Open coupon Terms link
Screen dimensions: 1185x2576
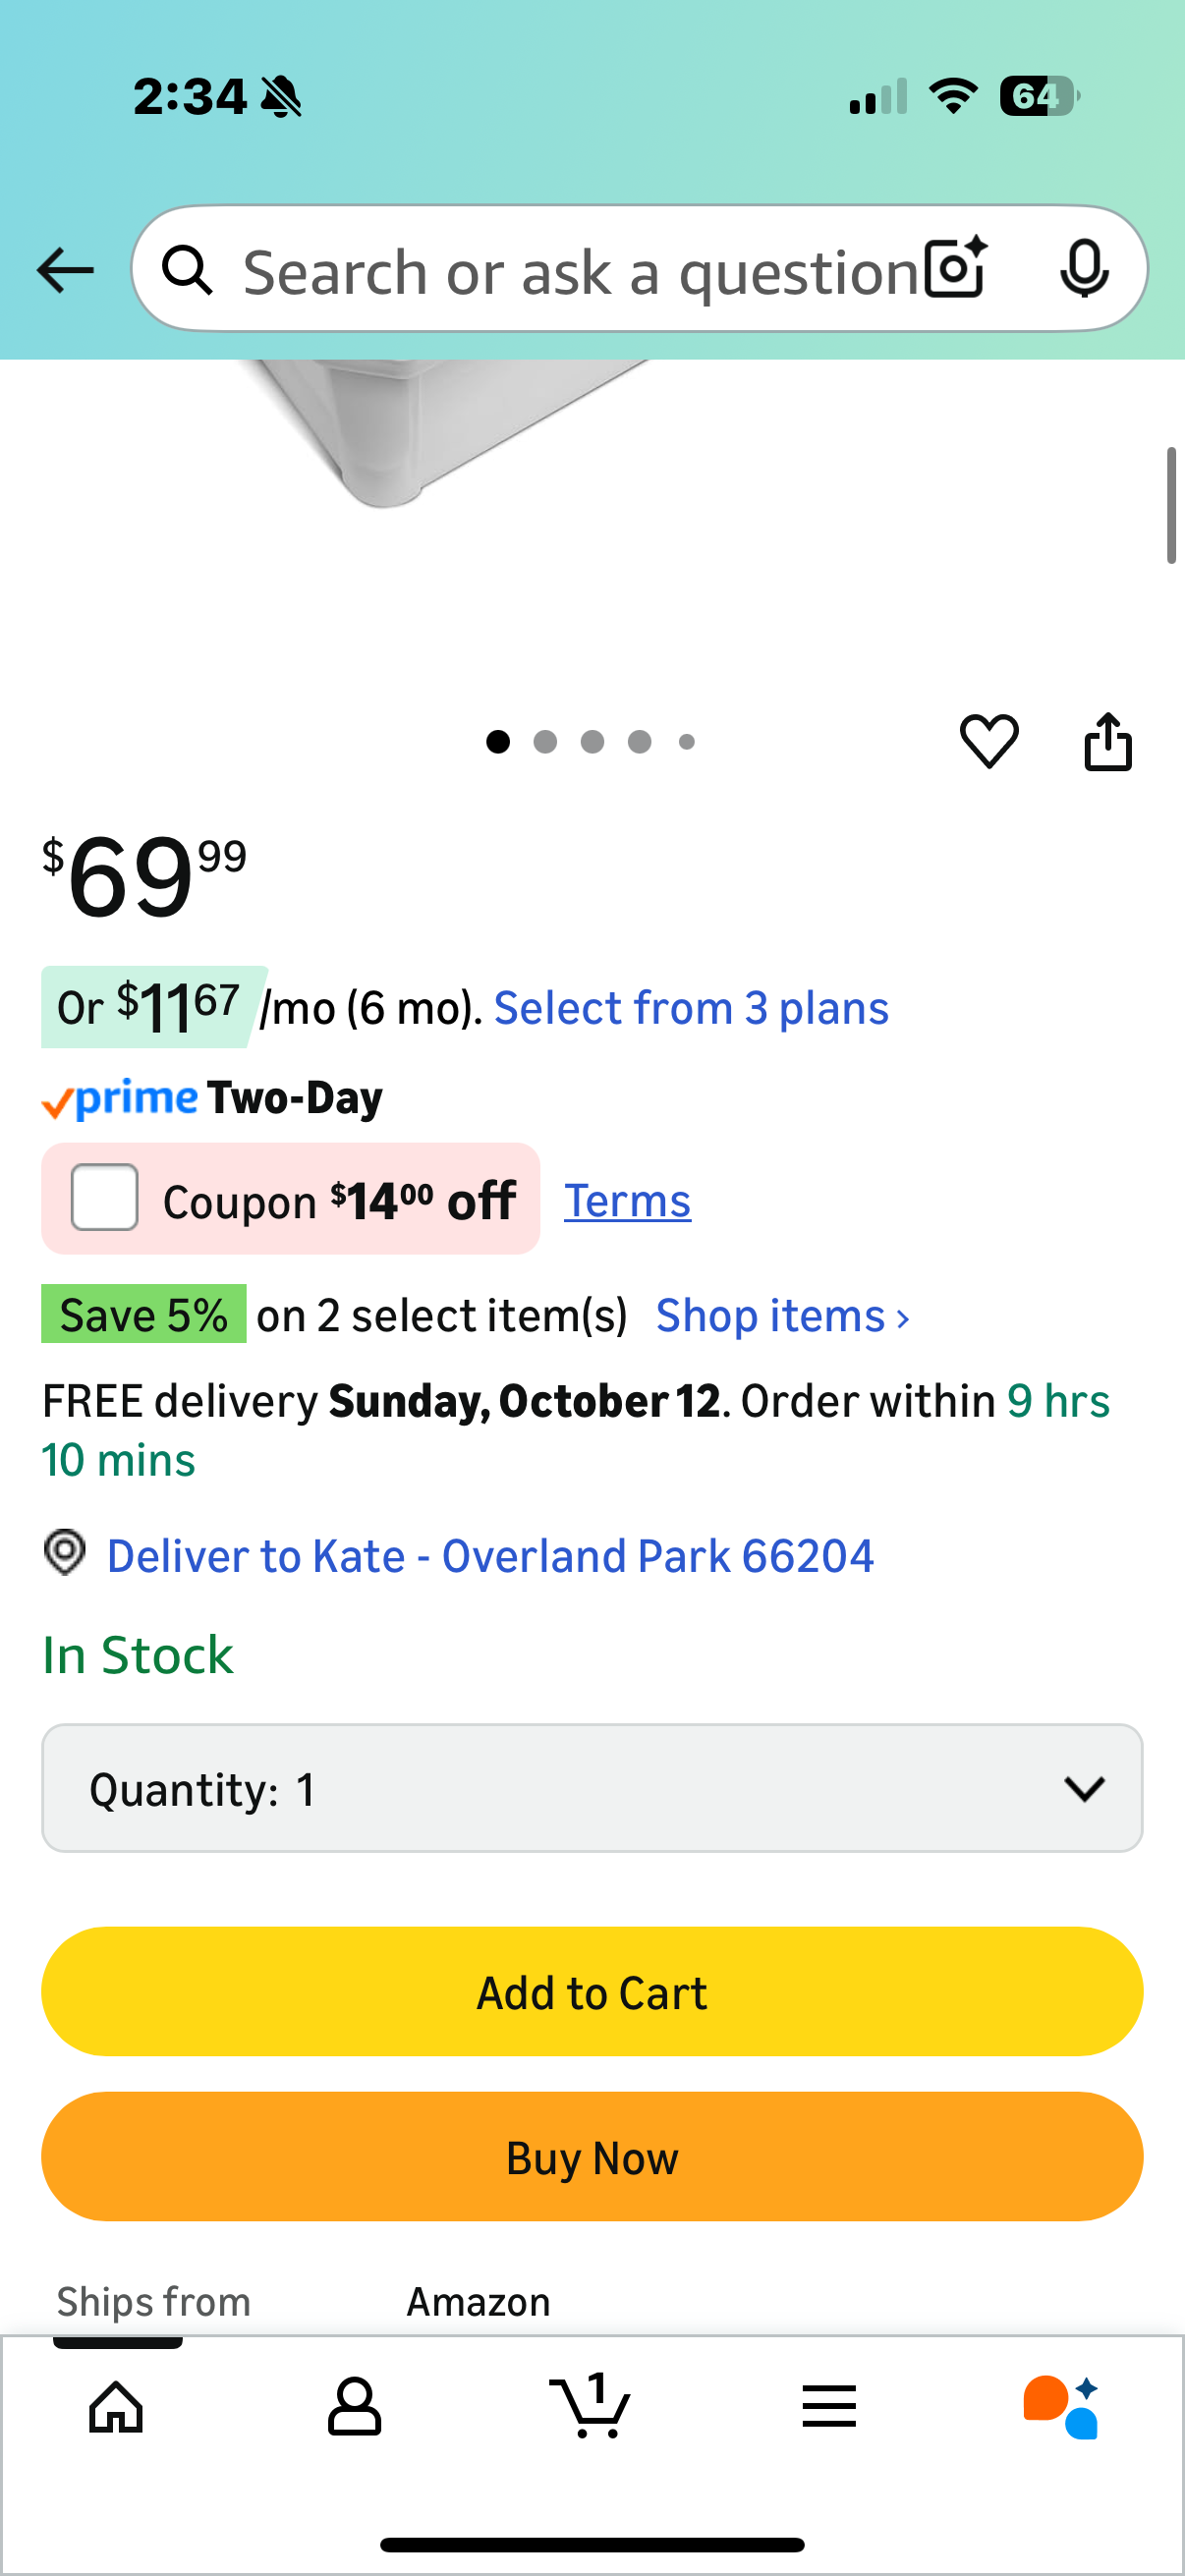[x=627, y=1201]
